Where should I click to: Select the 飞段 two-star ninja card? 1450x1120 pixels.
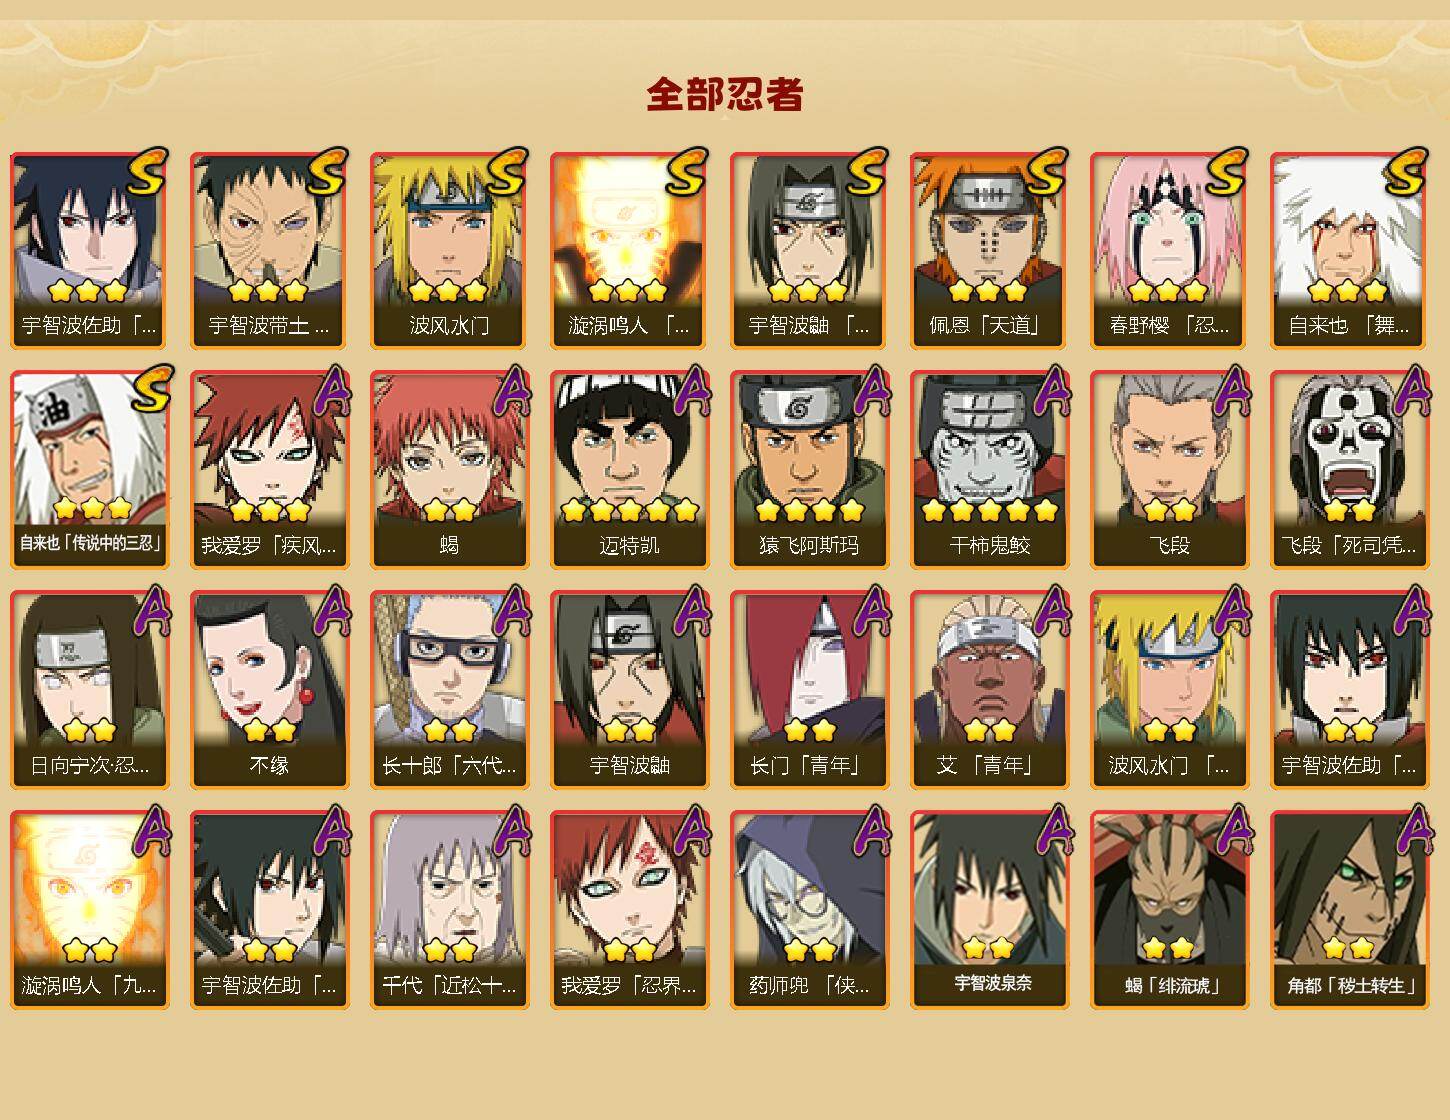(x=1169, y=470)
